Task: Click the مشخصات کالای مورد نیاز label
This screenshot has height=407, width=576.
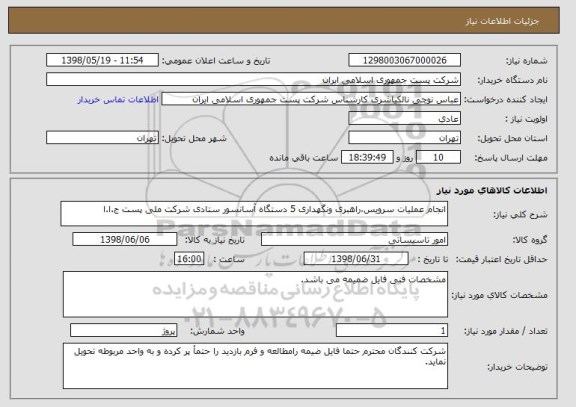Action: click(x=499, y=295)
